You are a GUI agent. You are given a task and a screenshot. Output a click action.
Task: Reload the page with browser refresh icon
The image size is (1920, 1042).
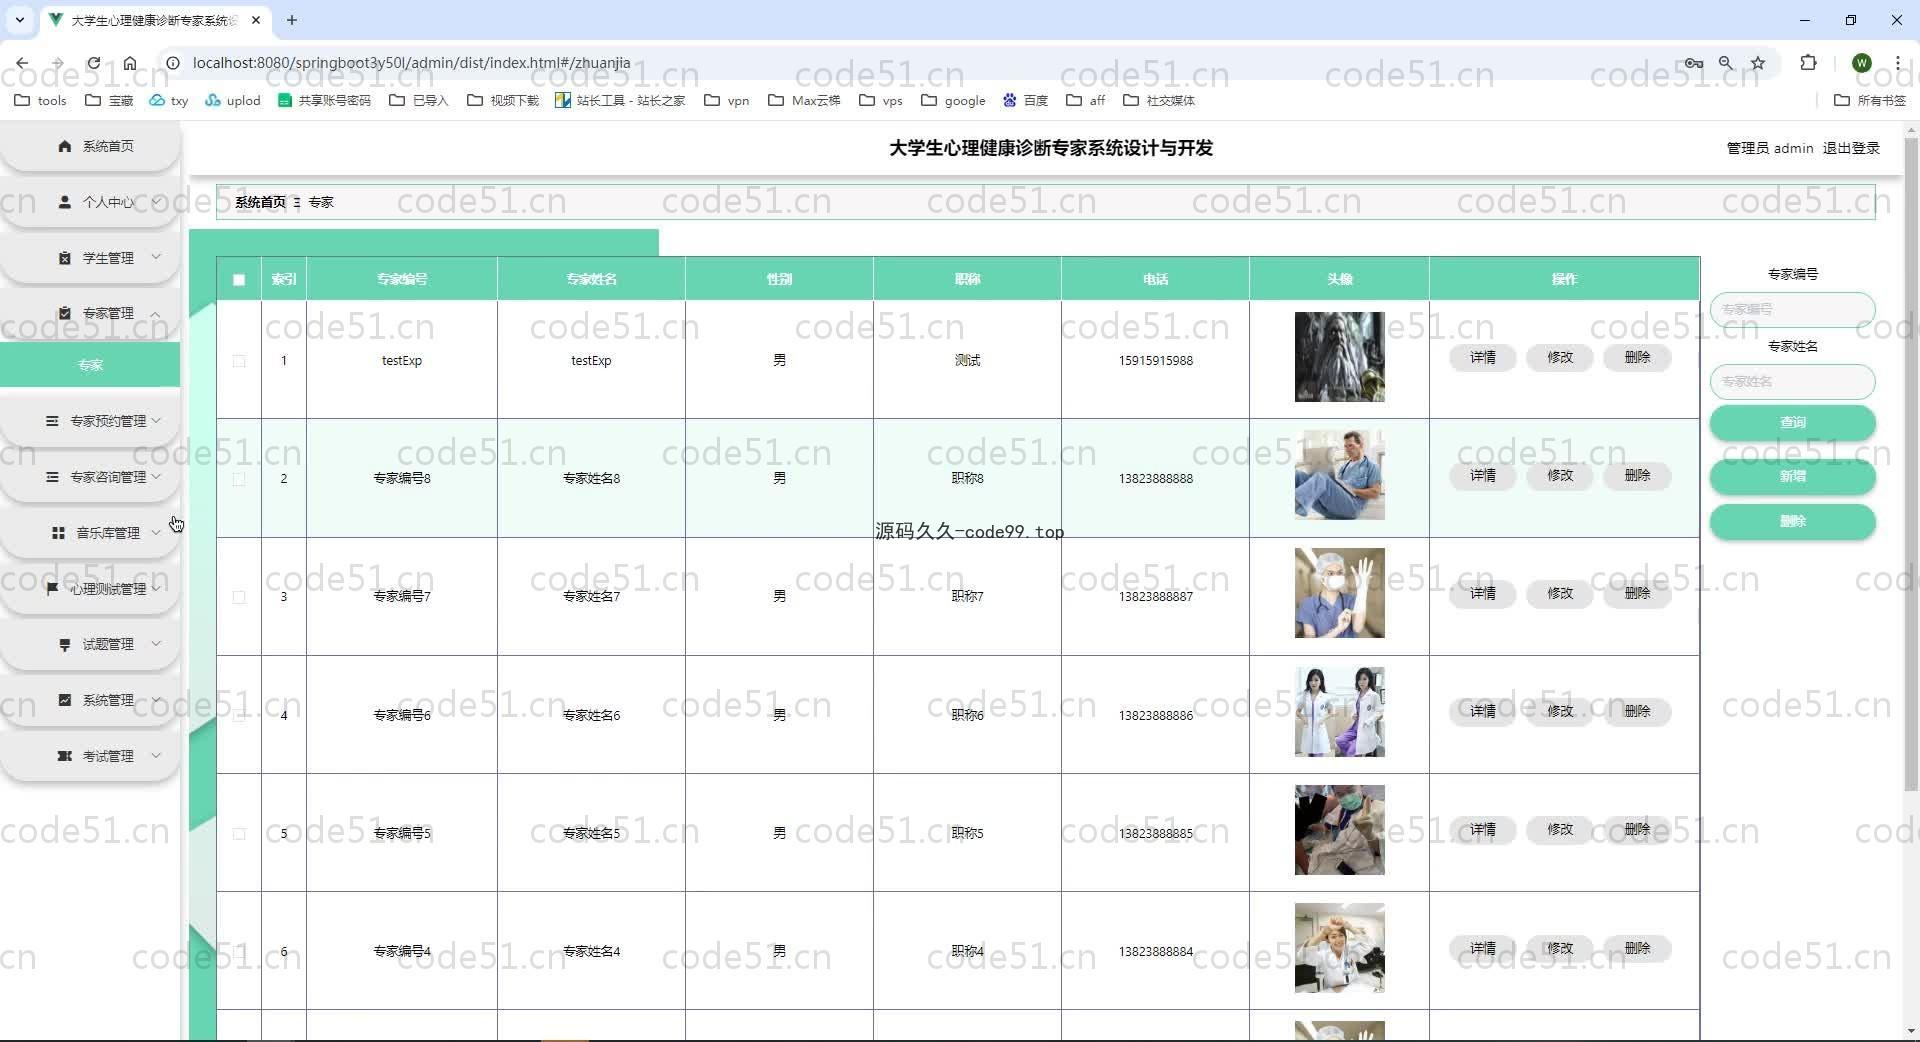93,63
